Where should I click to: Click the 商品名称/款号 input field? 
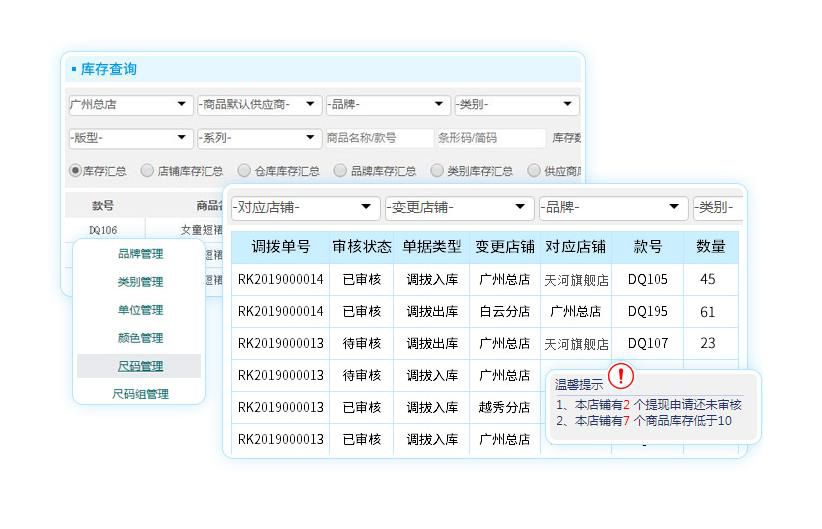pos(380,138)
